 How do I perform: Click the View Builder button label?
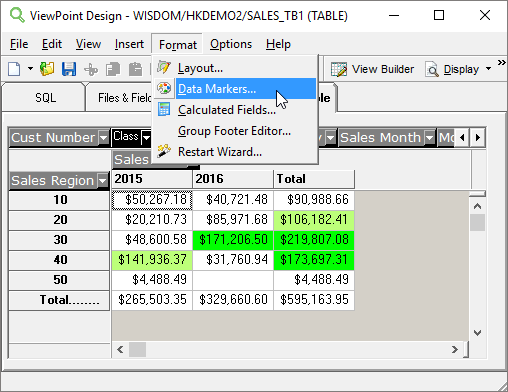(x=383, y=69)
